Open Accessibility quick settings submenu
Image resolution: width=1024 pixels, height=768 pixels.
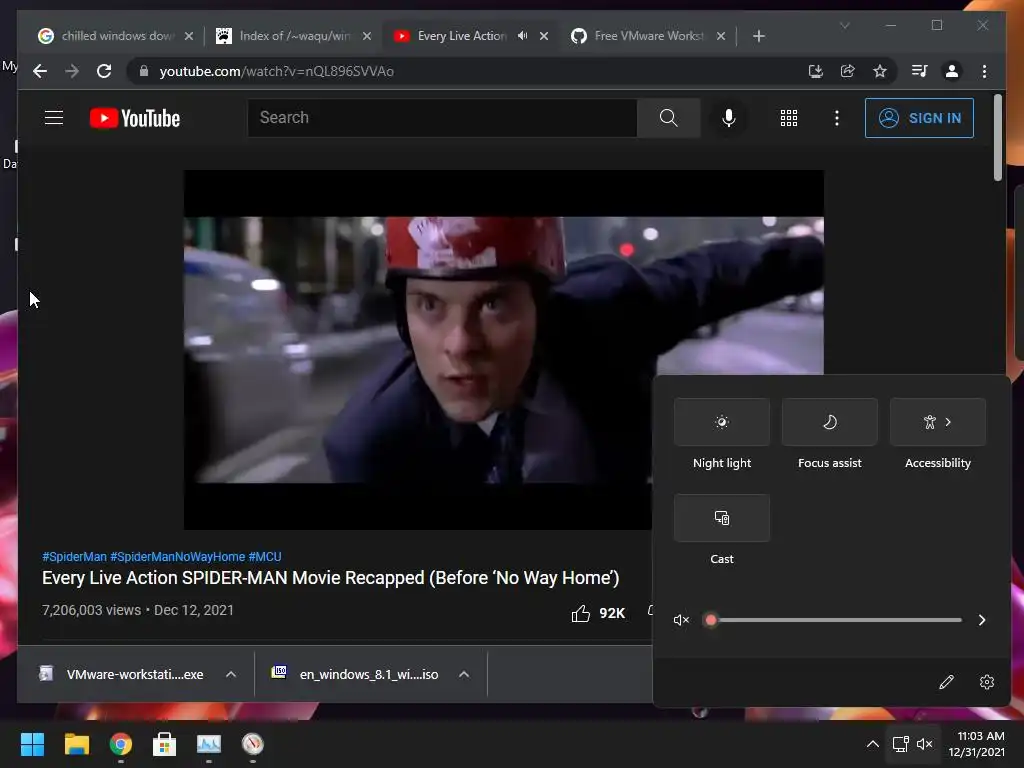coord(938,422)
